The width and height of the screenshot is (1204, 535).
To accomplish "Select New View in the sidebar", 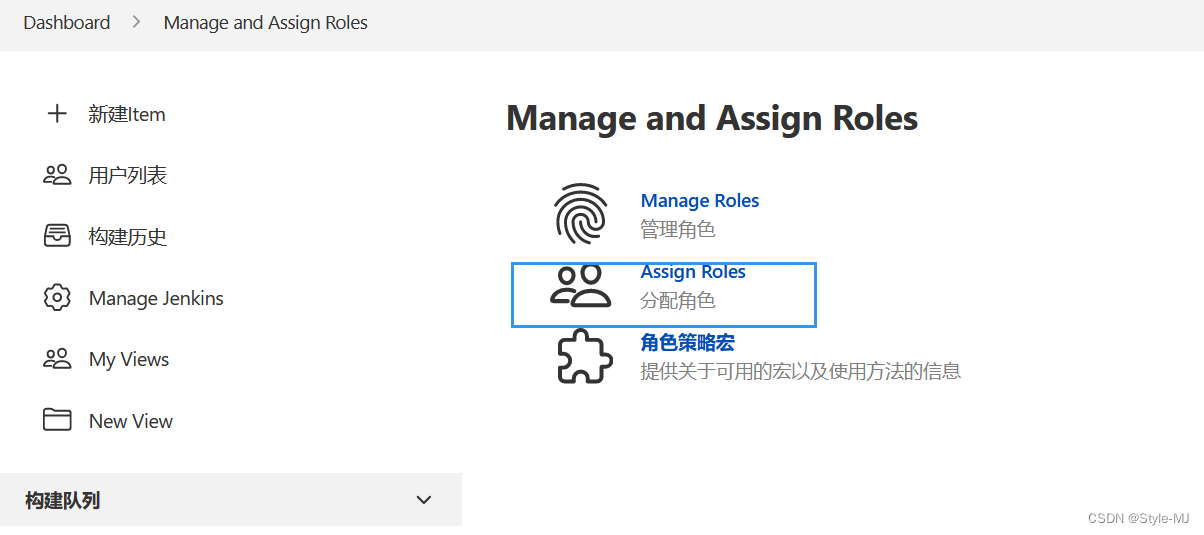I will pos(131,421).
